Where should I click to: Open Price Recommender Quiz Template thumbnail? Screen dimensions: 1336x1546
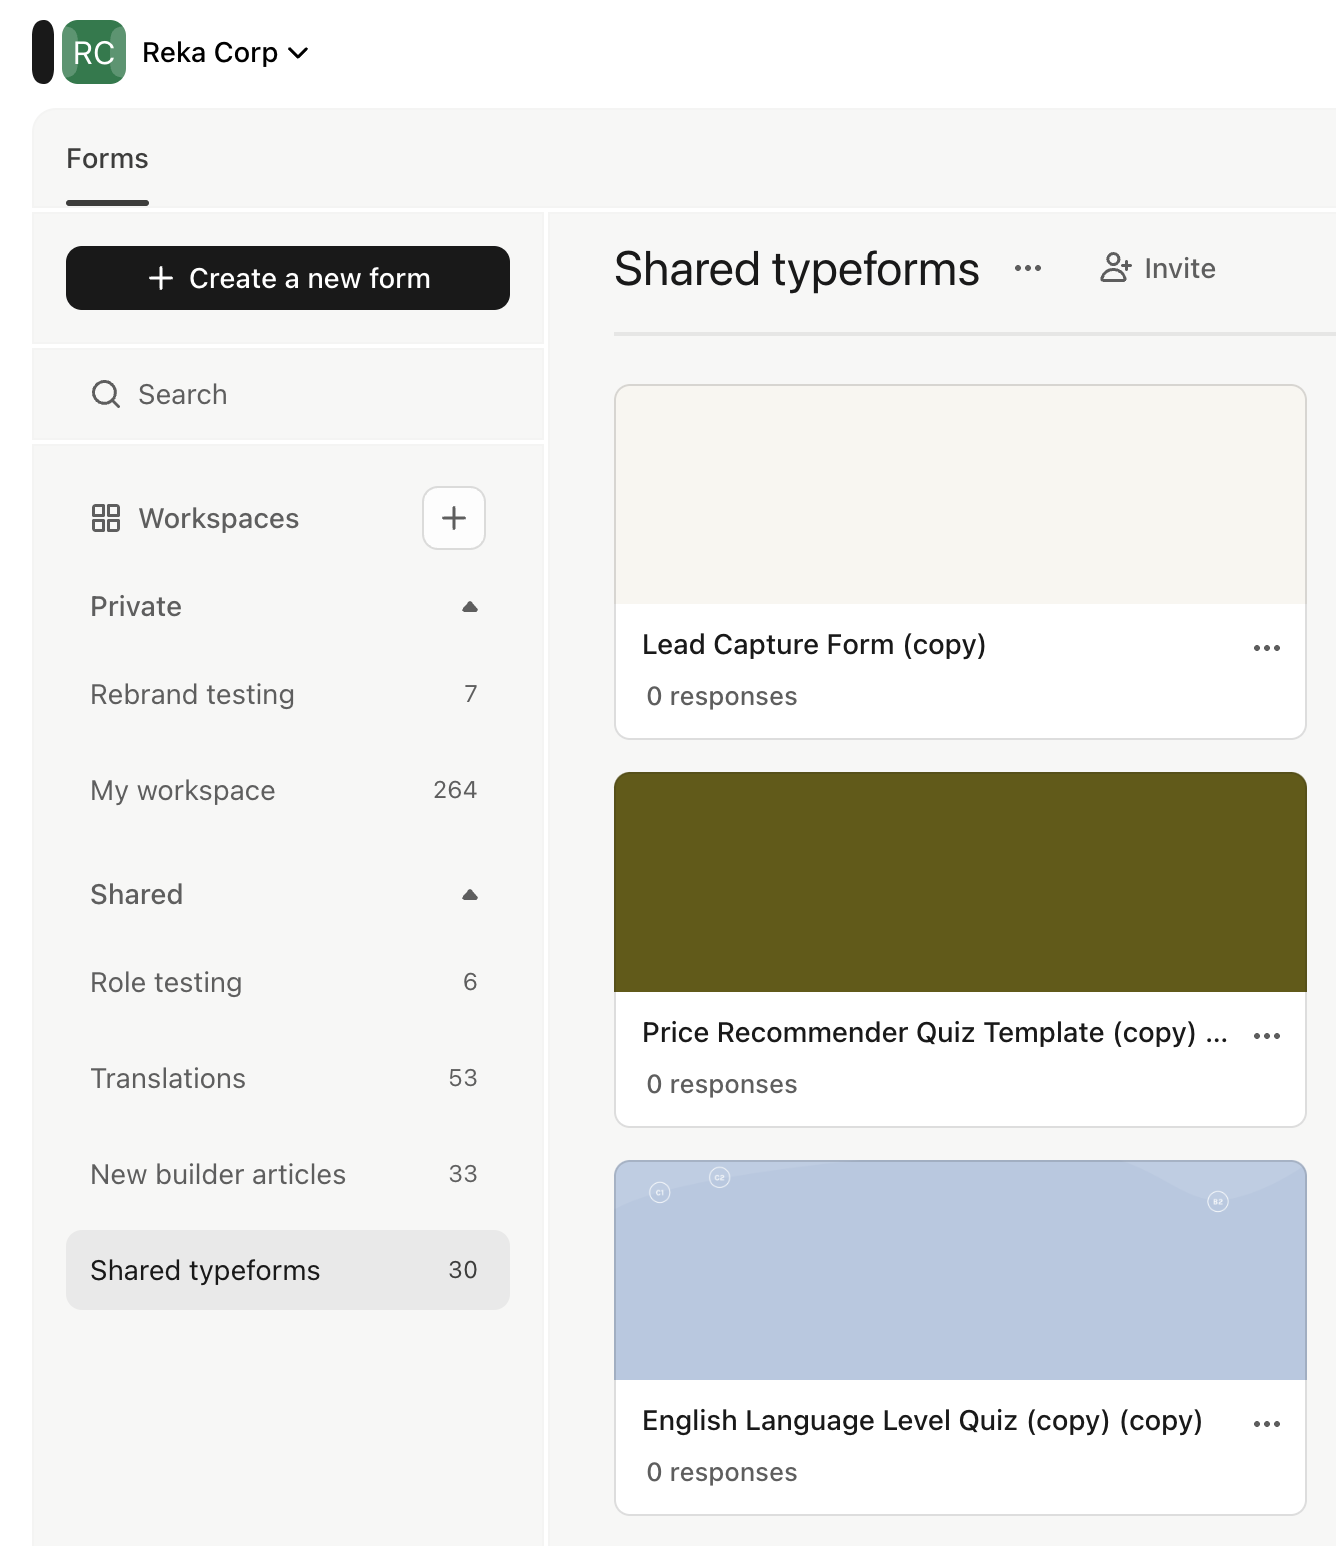coord(960,882)
